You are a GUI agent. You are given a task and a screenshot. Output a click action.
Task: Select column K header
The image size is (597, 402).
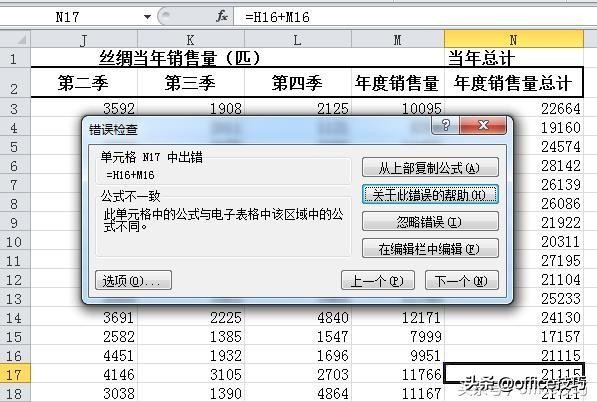tap(191, 40)
